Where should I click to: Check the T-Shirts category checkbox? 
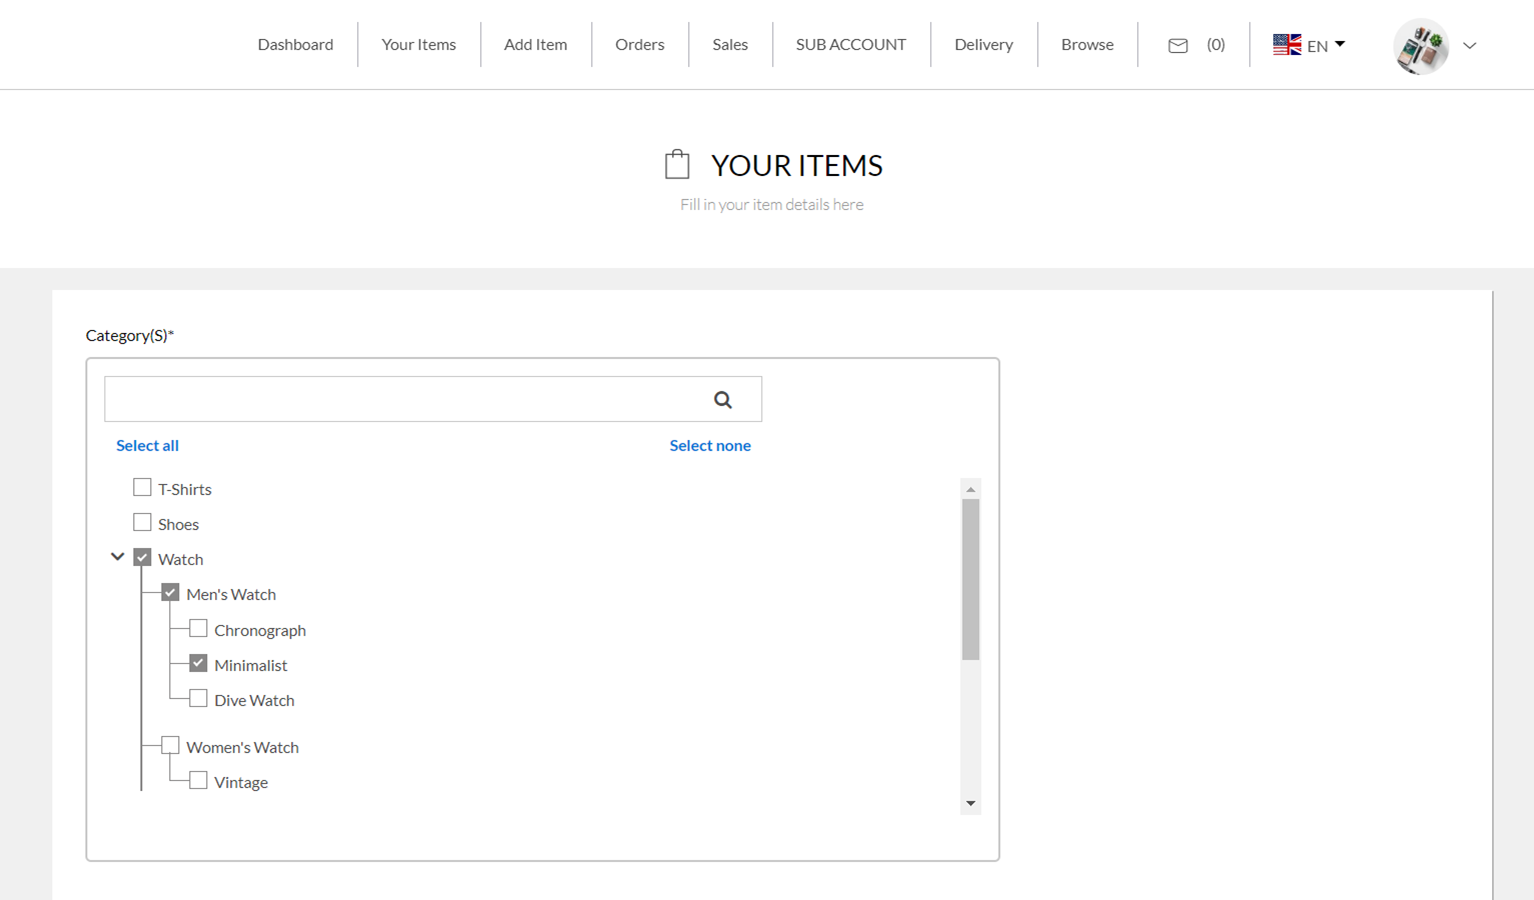point(142,487)
